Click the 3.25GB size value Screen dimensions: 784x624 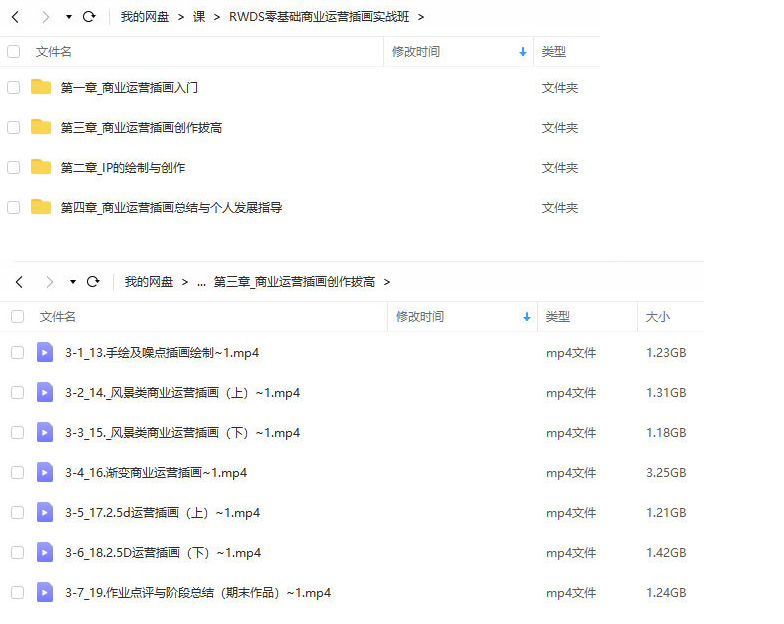pos(666,472)
